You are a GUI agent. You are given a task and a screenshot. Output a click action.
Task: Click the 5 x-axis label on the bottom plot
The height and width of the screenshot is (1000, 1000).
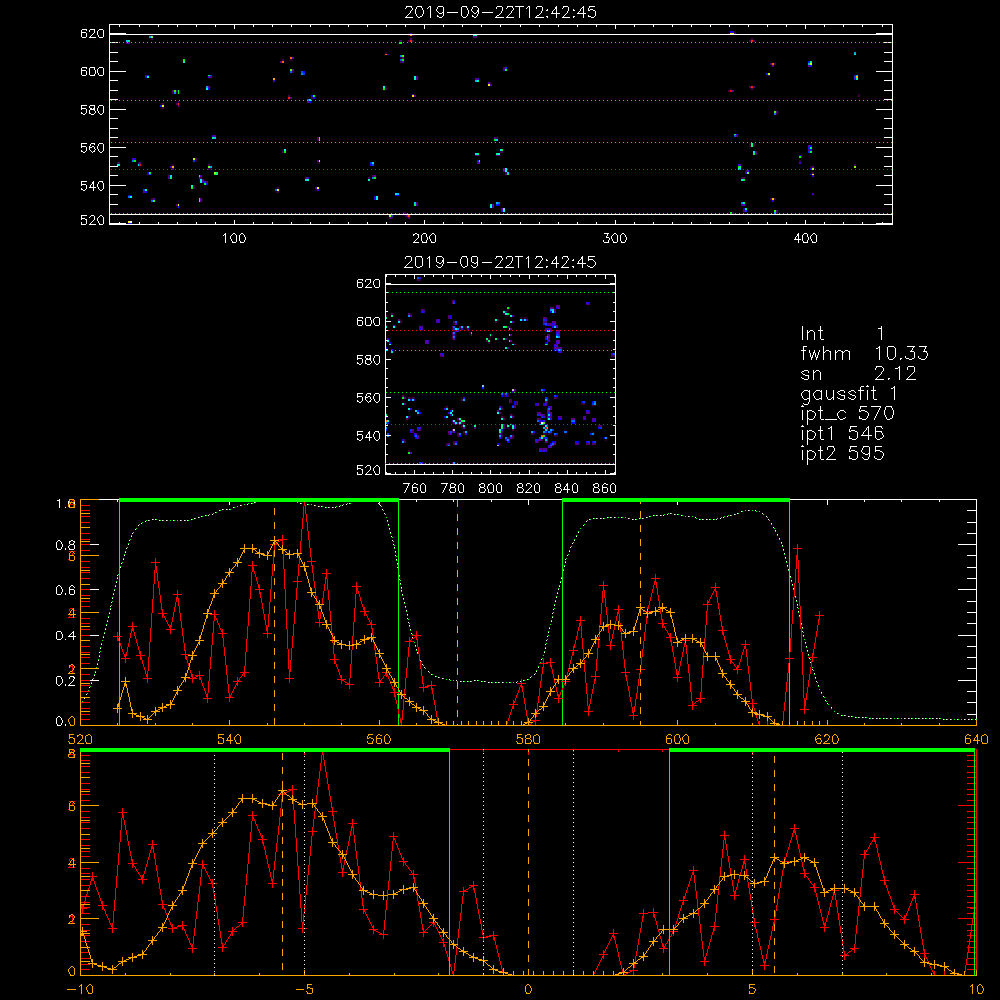[753, 990]
